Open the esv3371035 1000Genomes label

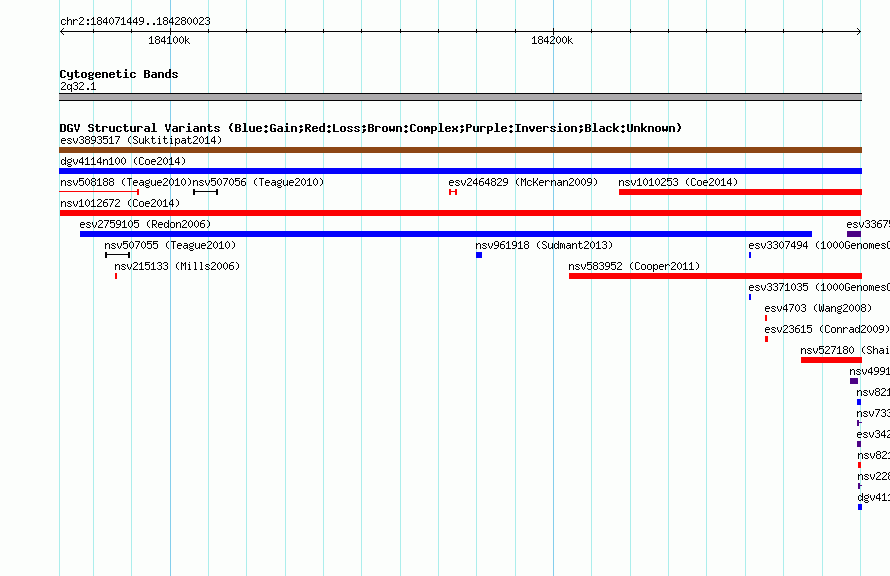pos(818,287)
